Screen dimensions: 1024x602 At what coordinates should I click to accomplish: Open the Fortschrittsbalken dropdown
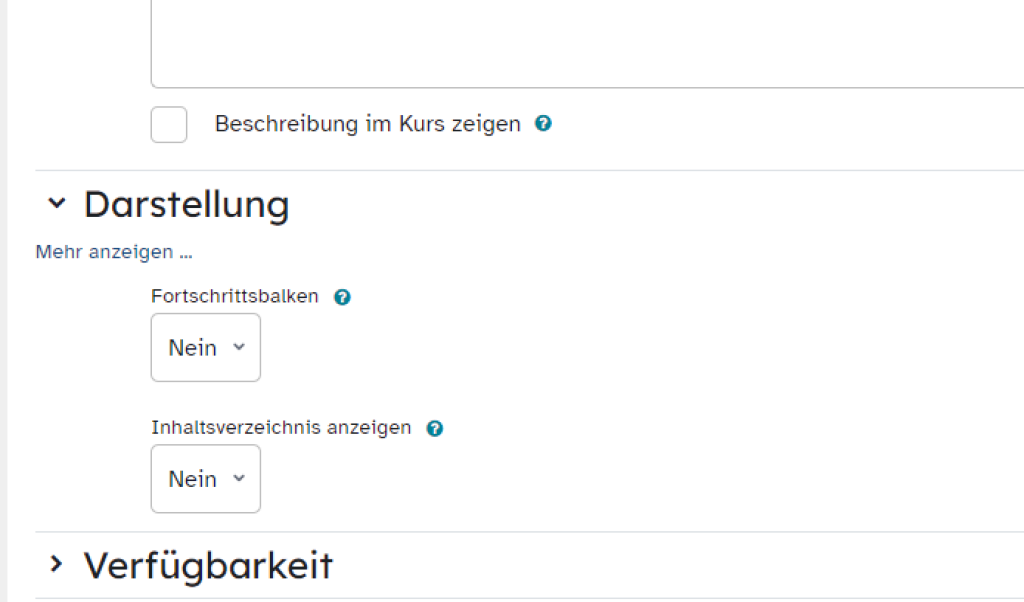206,348
